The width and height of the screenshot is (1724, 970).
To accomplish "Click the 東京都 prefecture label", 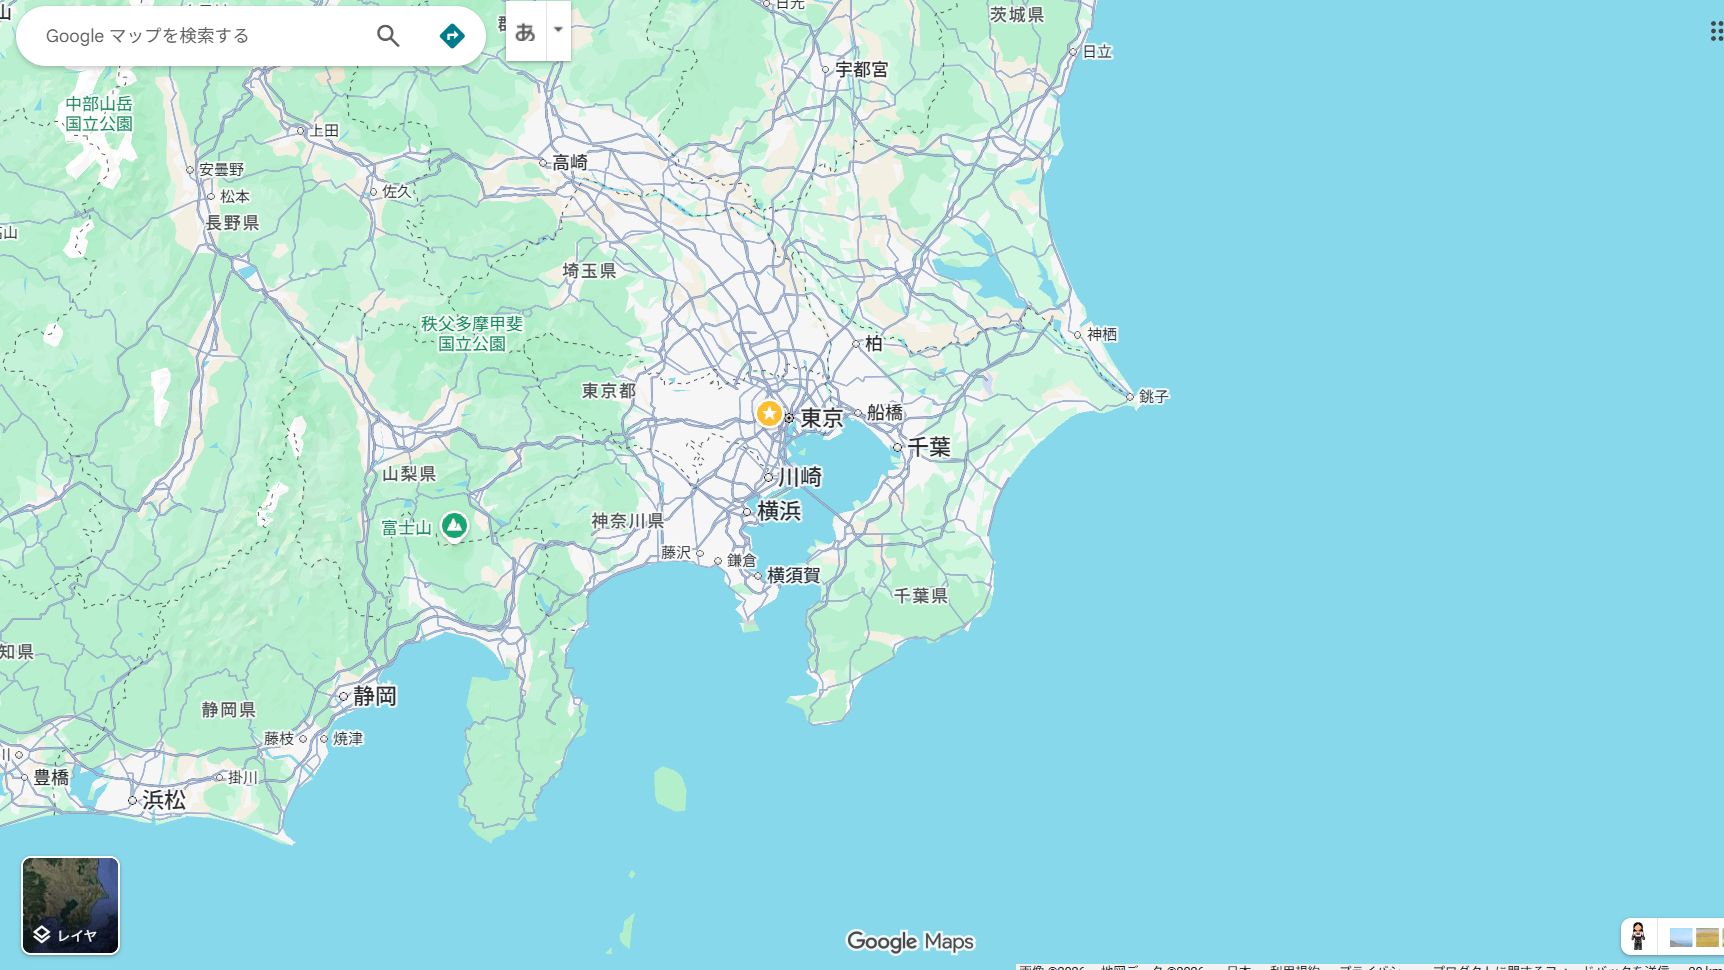I will pos(609,390).
